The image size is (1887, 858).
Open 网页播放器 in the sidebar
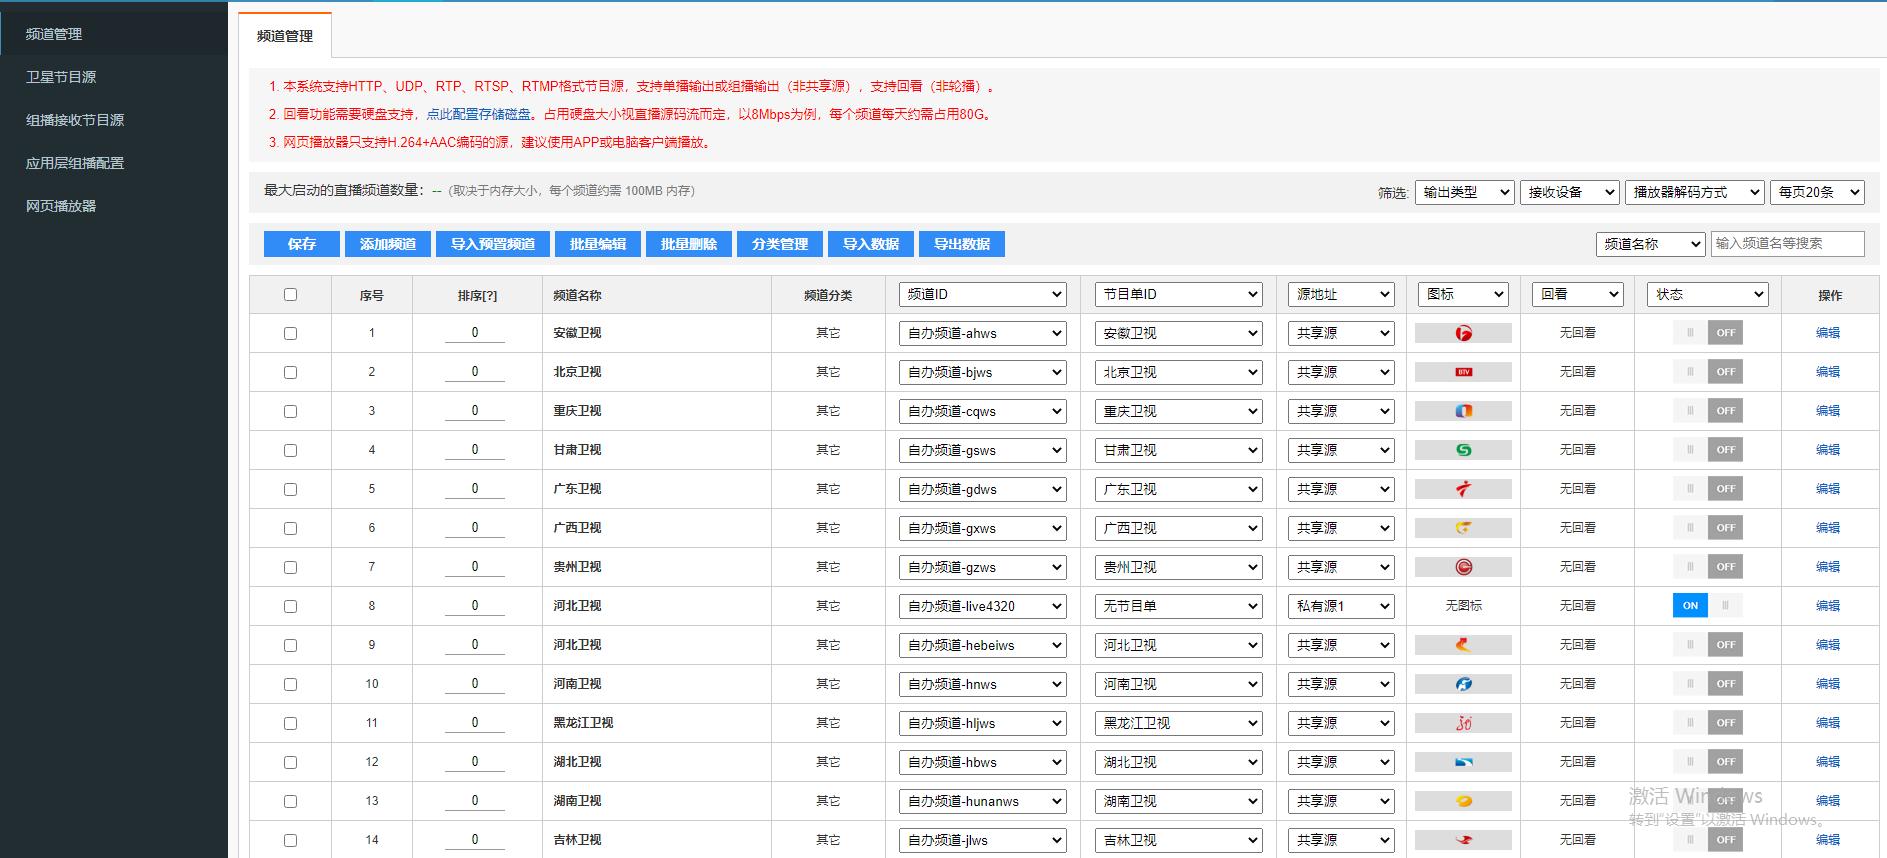click(x=114, y=206)
